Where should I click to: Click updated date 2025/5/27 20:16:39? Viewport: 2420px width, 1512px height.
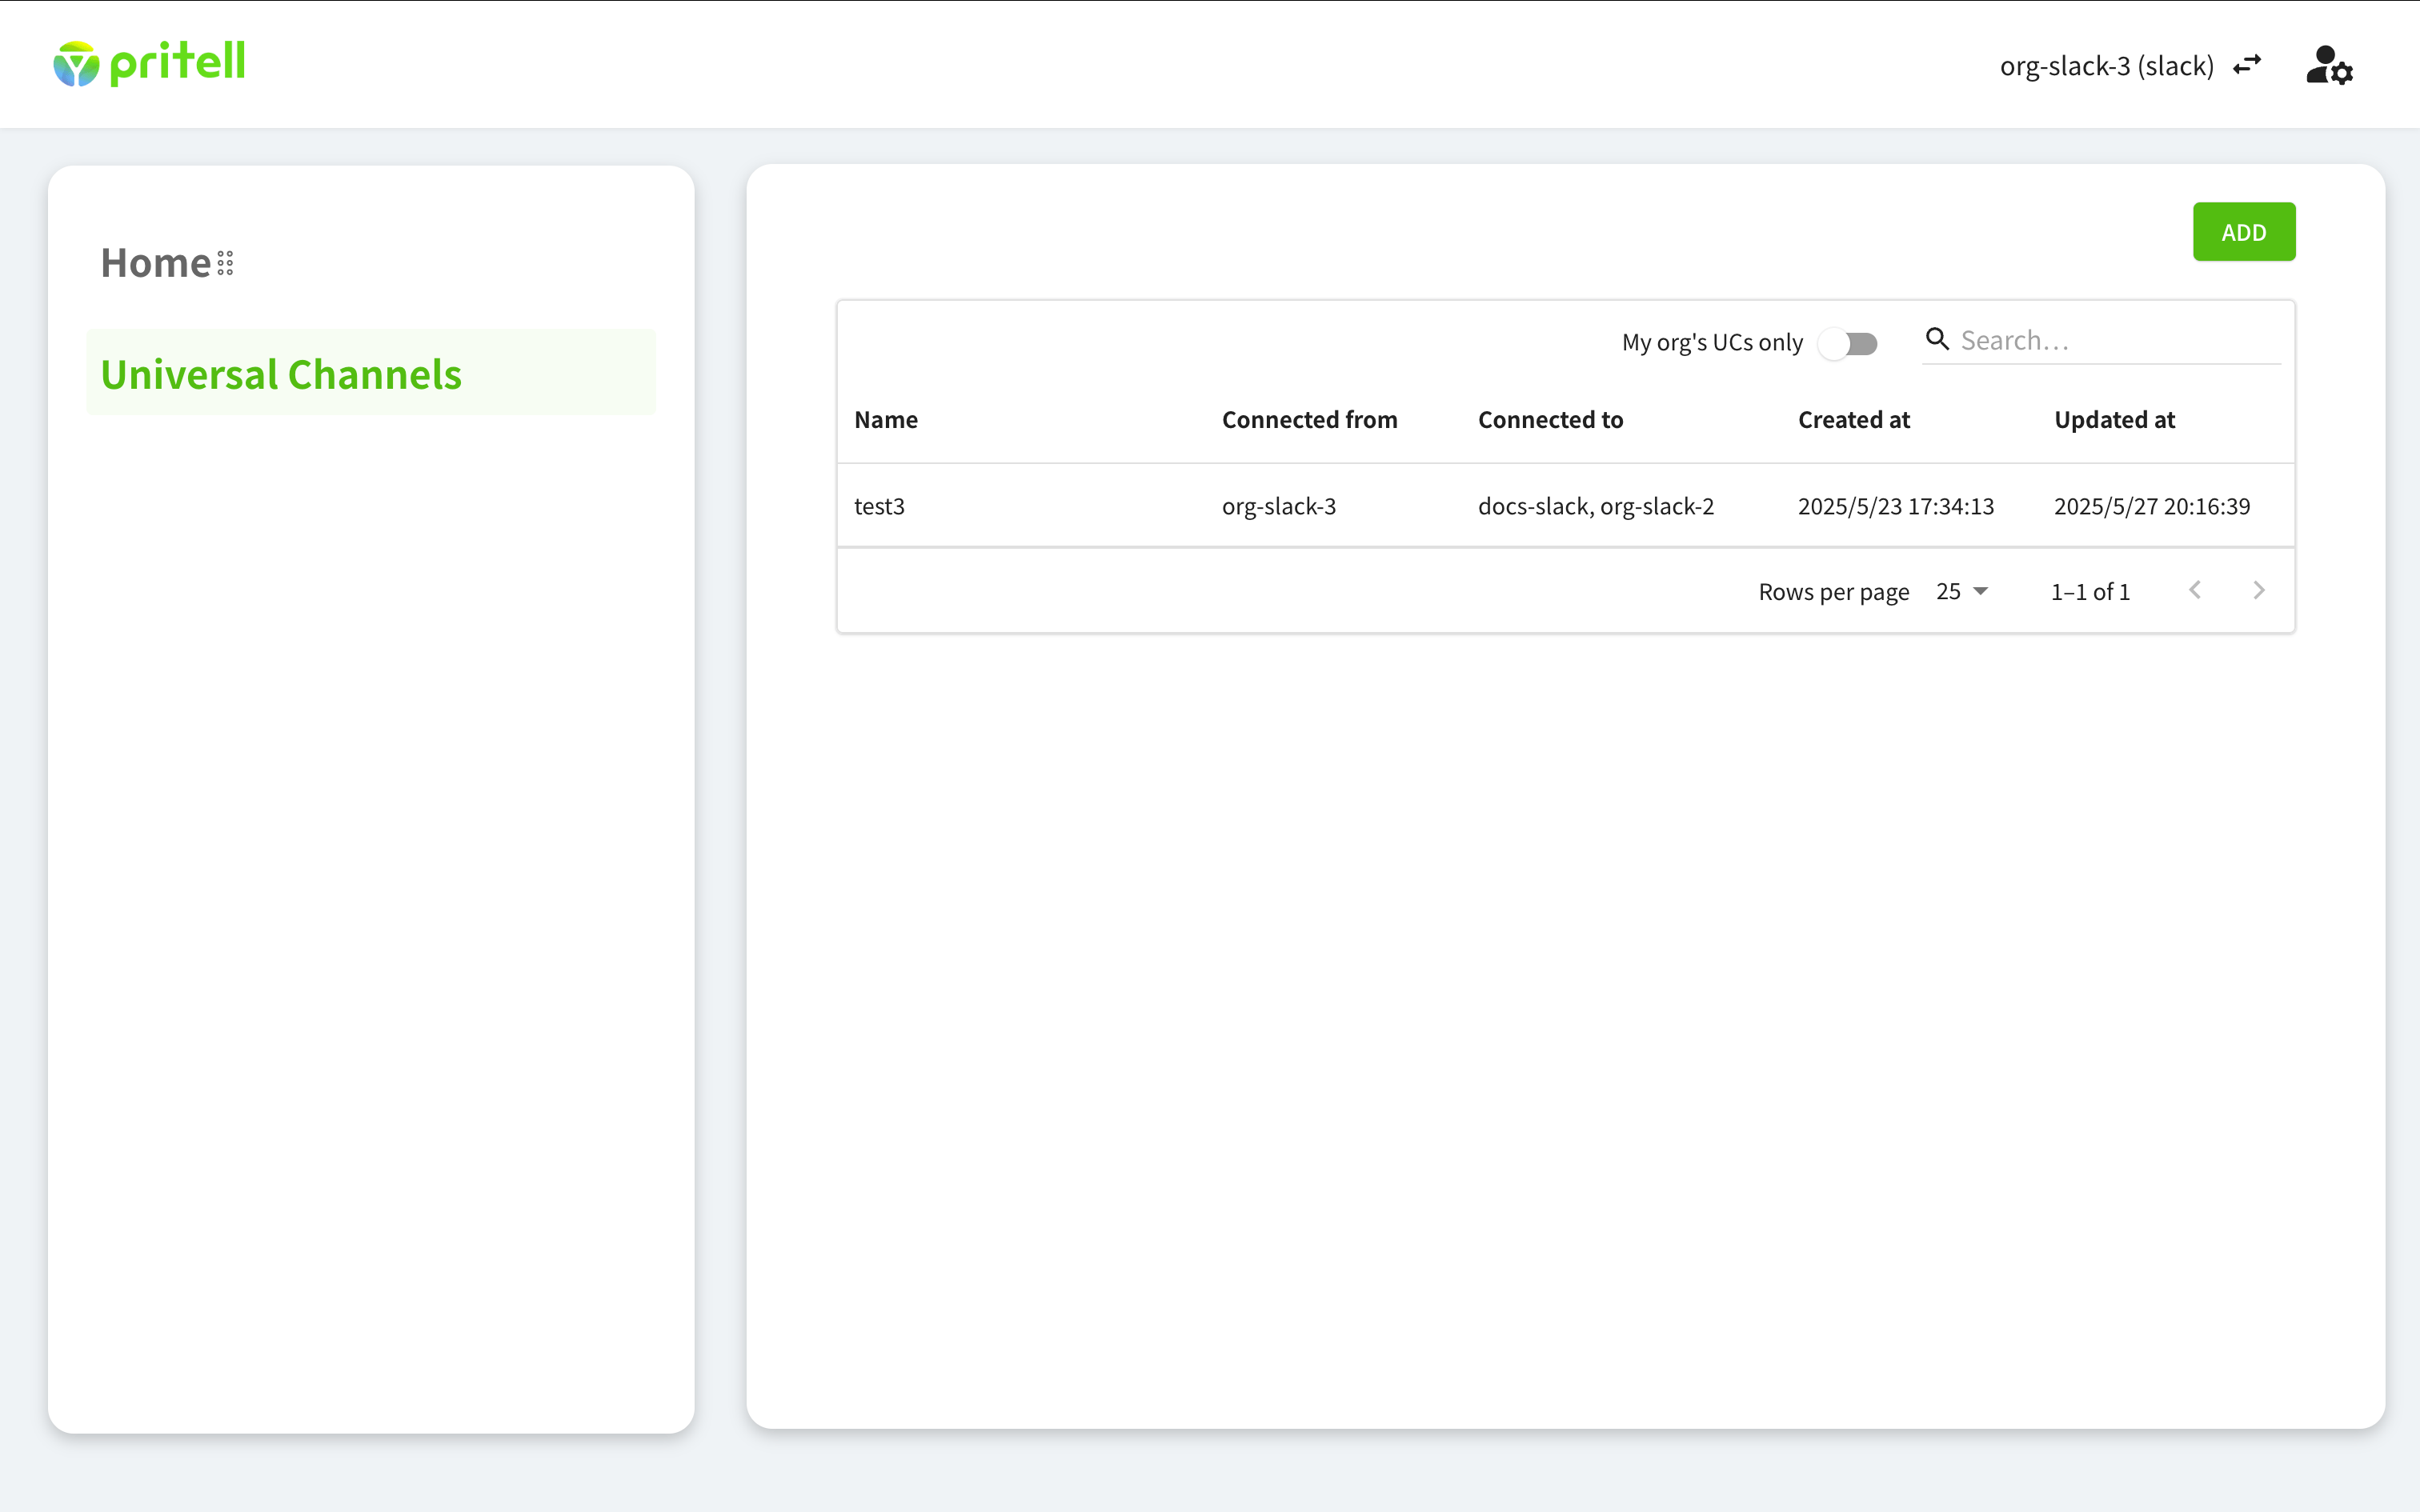(x=2152, y=506)
